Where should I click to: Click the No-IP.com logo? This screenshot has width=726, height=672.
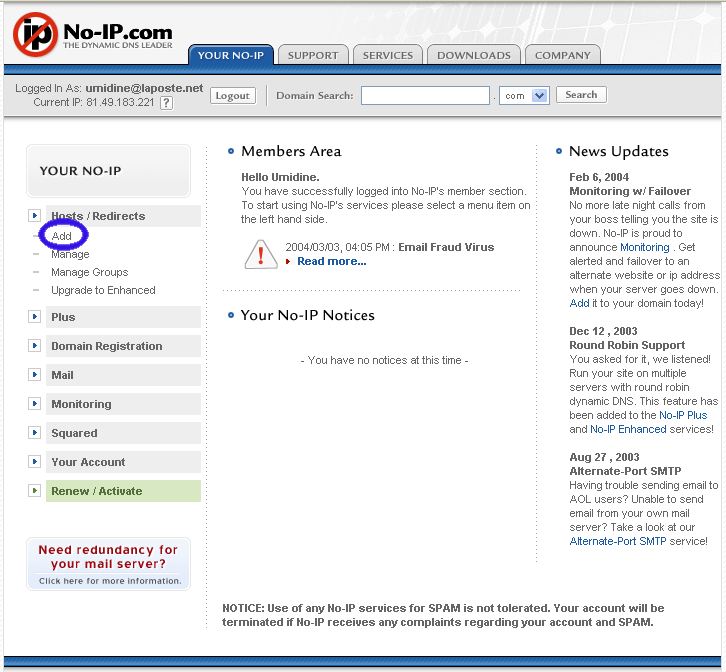[93, 35]
